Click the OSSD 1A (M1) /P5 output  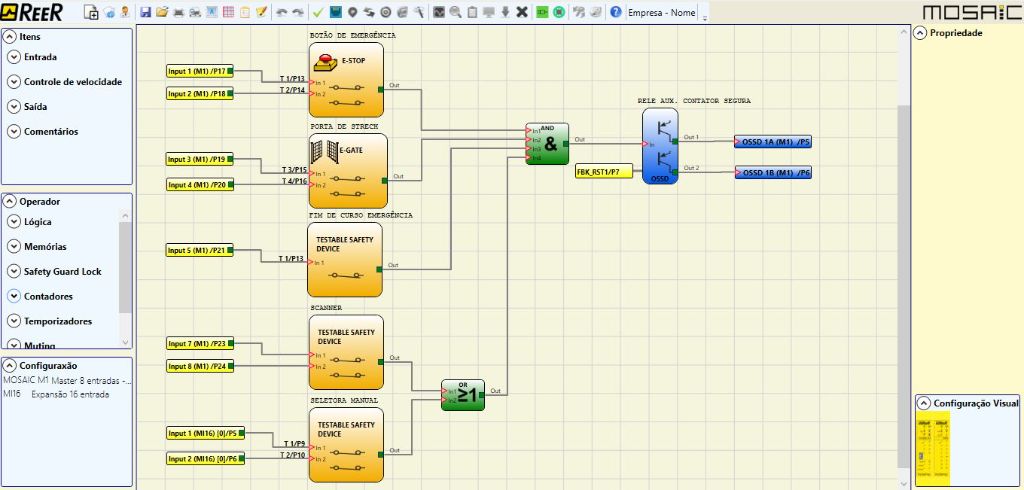click(773, 142)
